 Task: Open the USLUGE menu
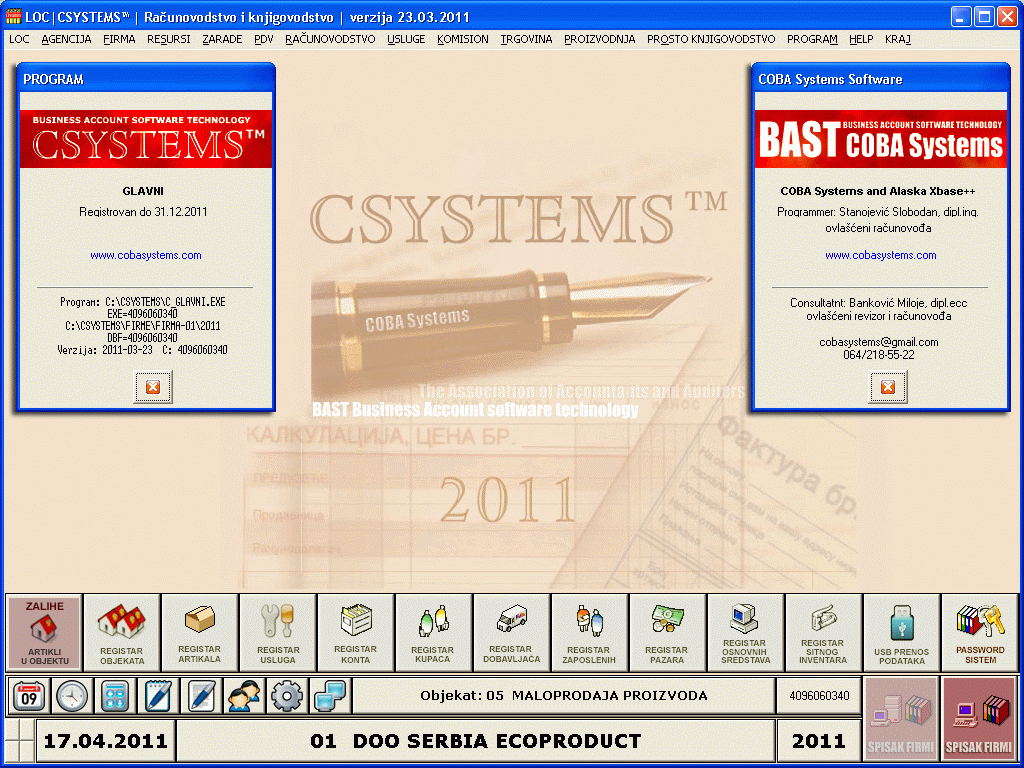tap(406, 39)
